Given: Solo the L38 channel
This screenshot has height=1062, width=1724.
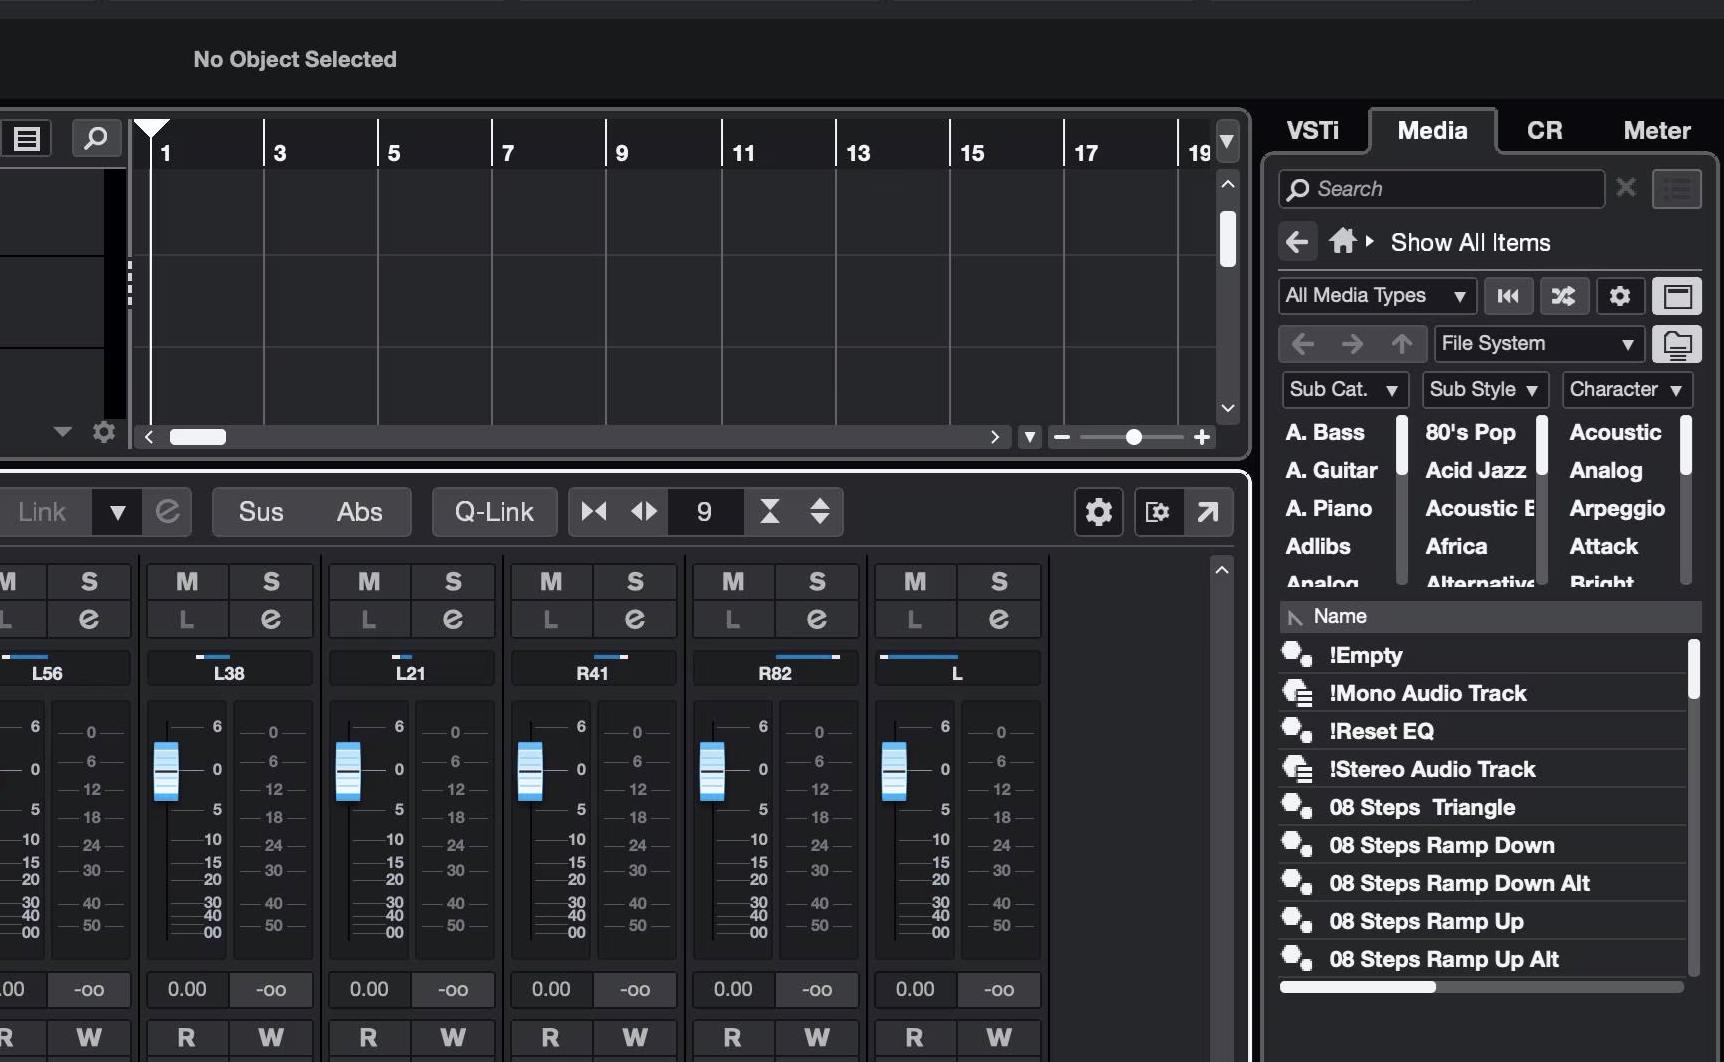Looking at the screenshot, I should [x=271, y=581].
